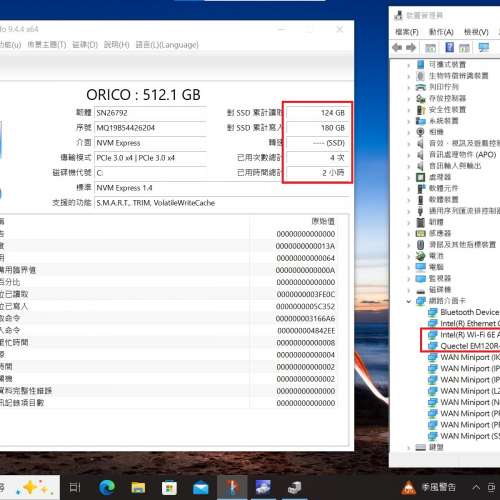Viewport: 500px width, 500px height.
Task: Click the fingerprint icon beside 生物特徵辨識裝置
Action: click(x=421, y=76)
